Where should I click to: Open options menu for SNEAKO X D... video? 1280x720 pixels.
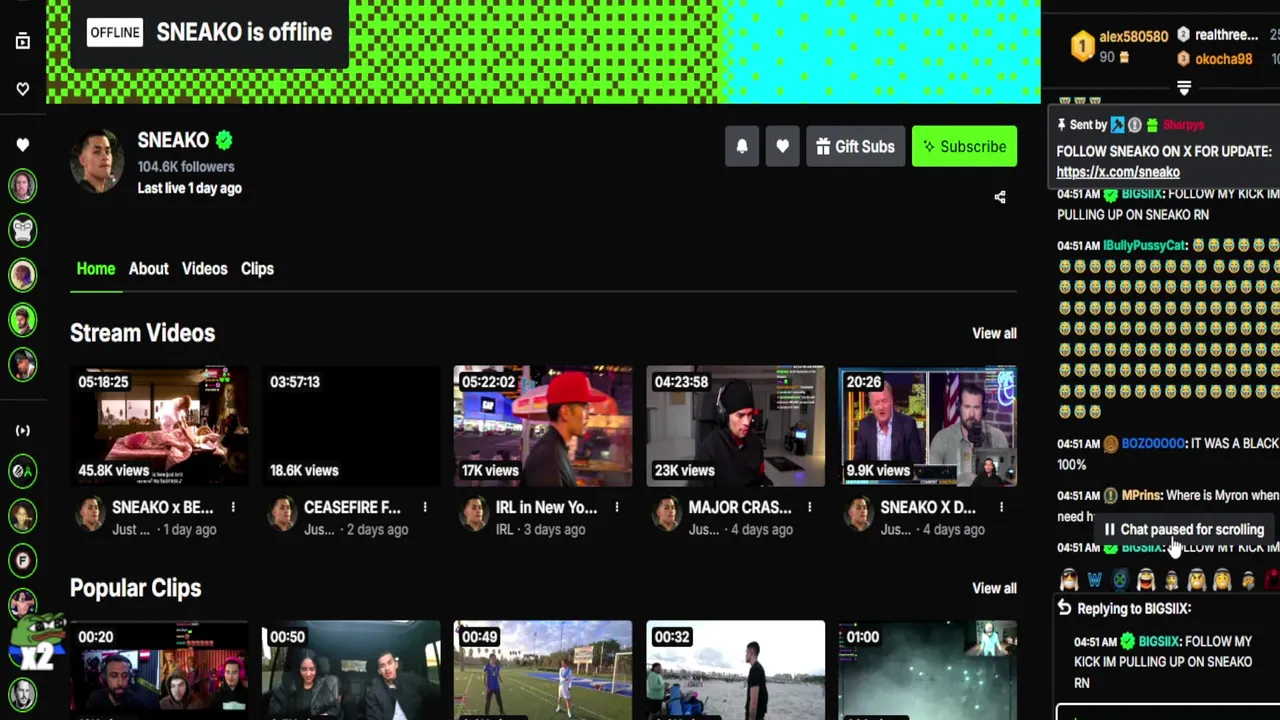[1001, 507]
